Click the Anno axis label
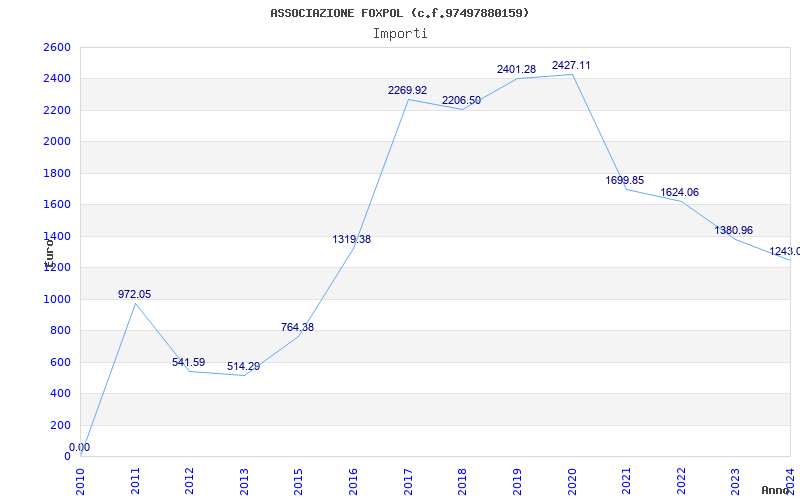This screenshot has width=800, height=500. click(x=776, y=490)
